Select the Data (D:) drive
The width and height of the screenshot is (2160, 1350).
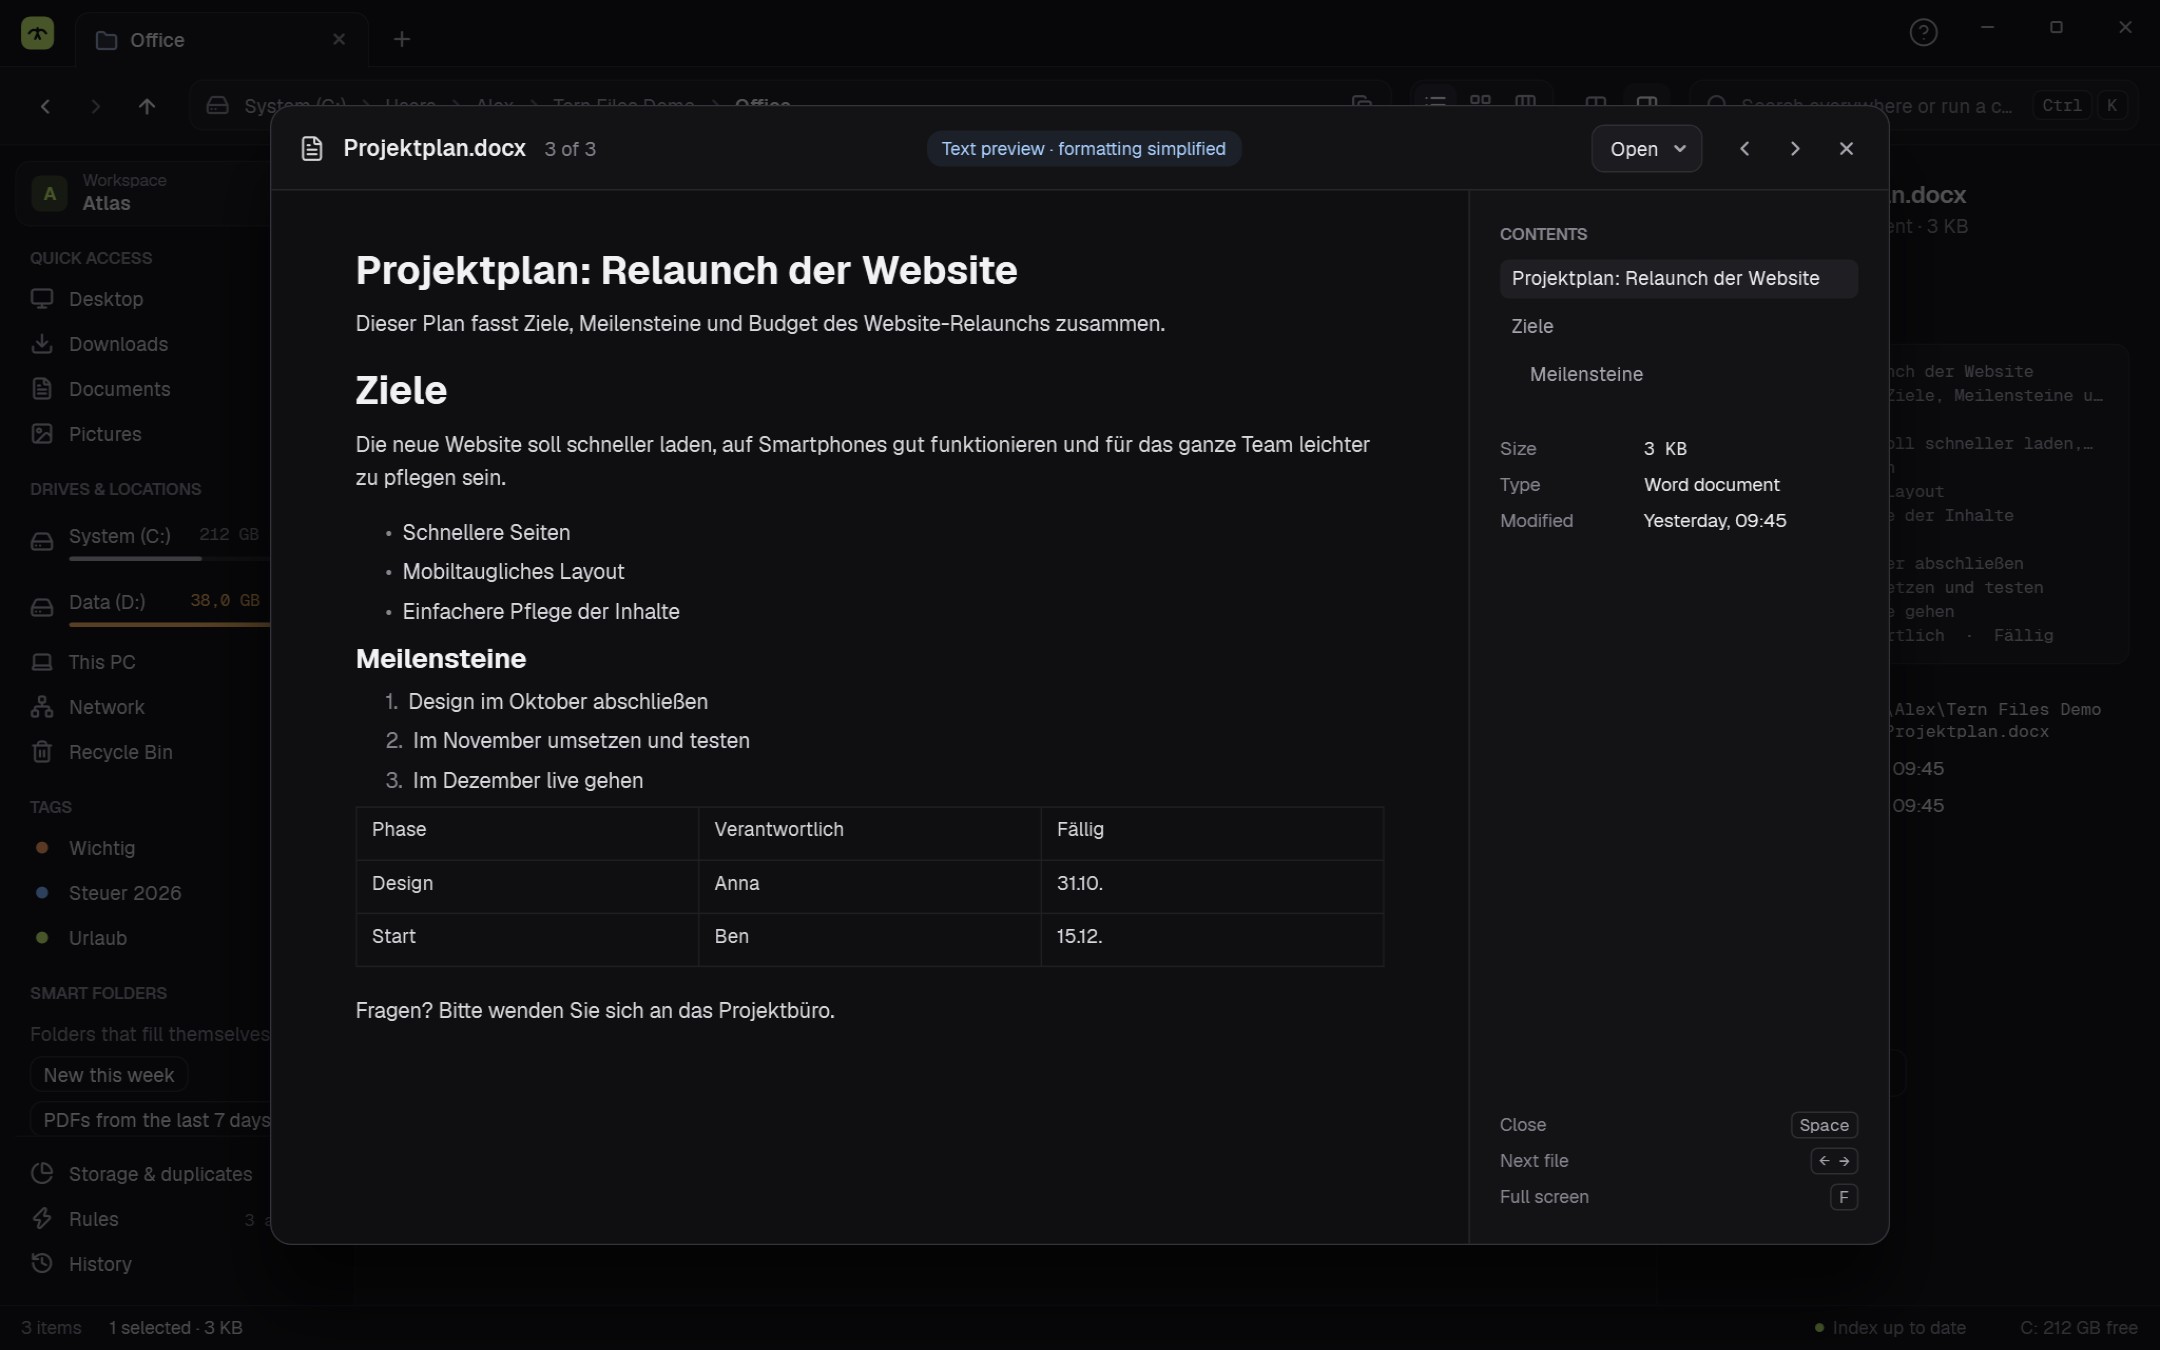pos(143,606)
